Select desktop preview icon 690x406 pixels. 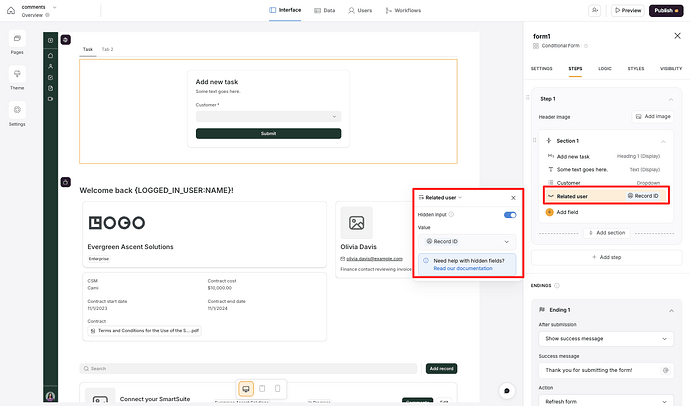click(245, 388)
